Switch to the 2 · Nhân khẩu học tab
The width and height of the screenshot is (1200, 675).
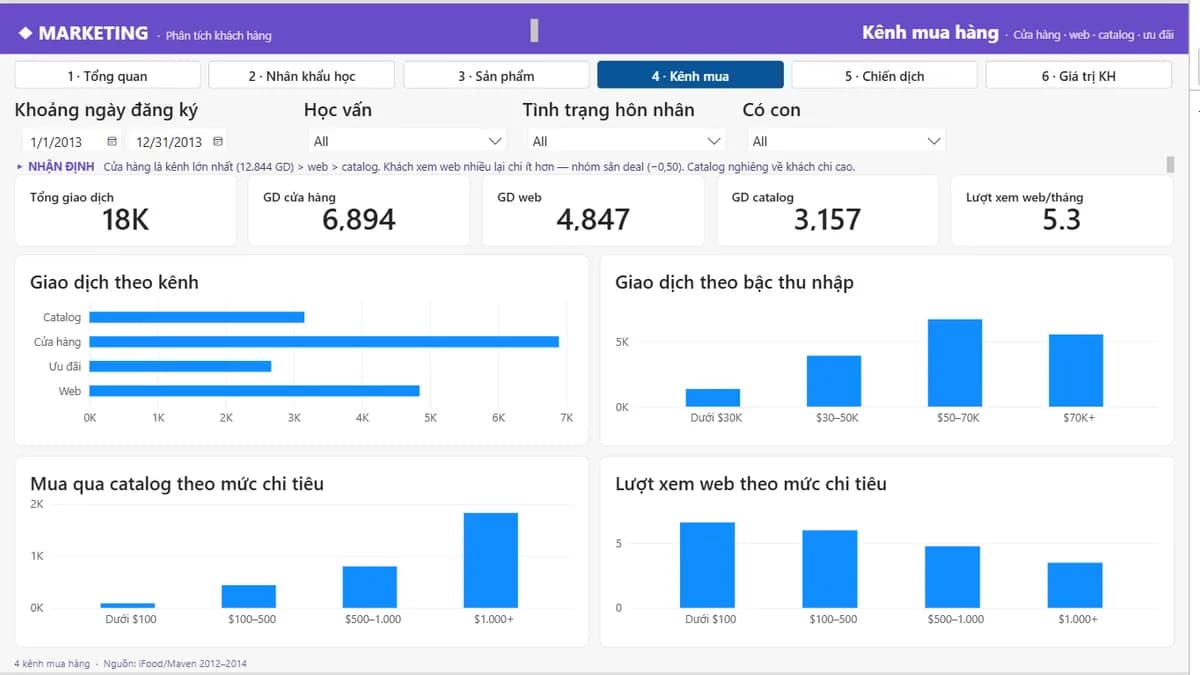[302, 76]
